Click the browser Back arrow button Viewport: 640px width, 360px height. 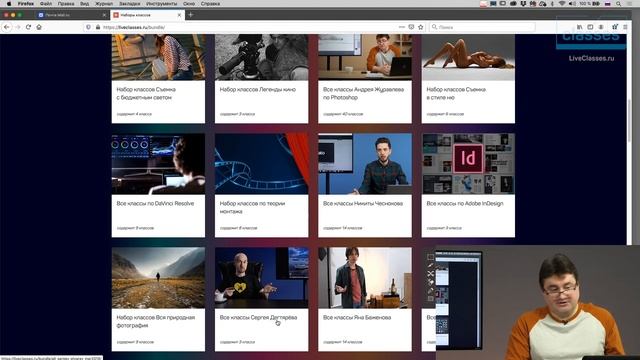tap(7, 27)
